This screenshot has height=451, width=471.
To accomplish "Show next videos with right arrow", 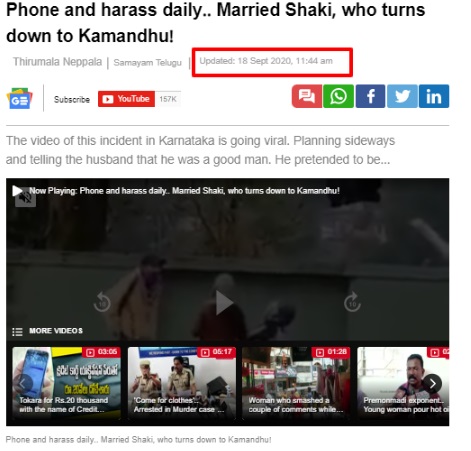I will point(432,384).
